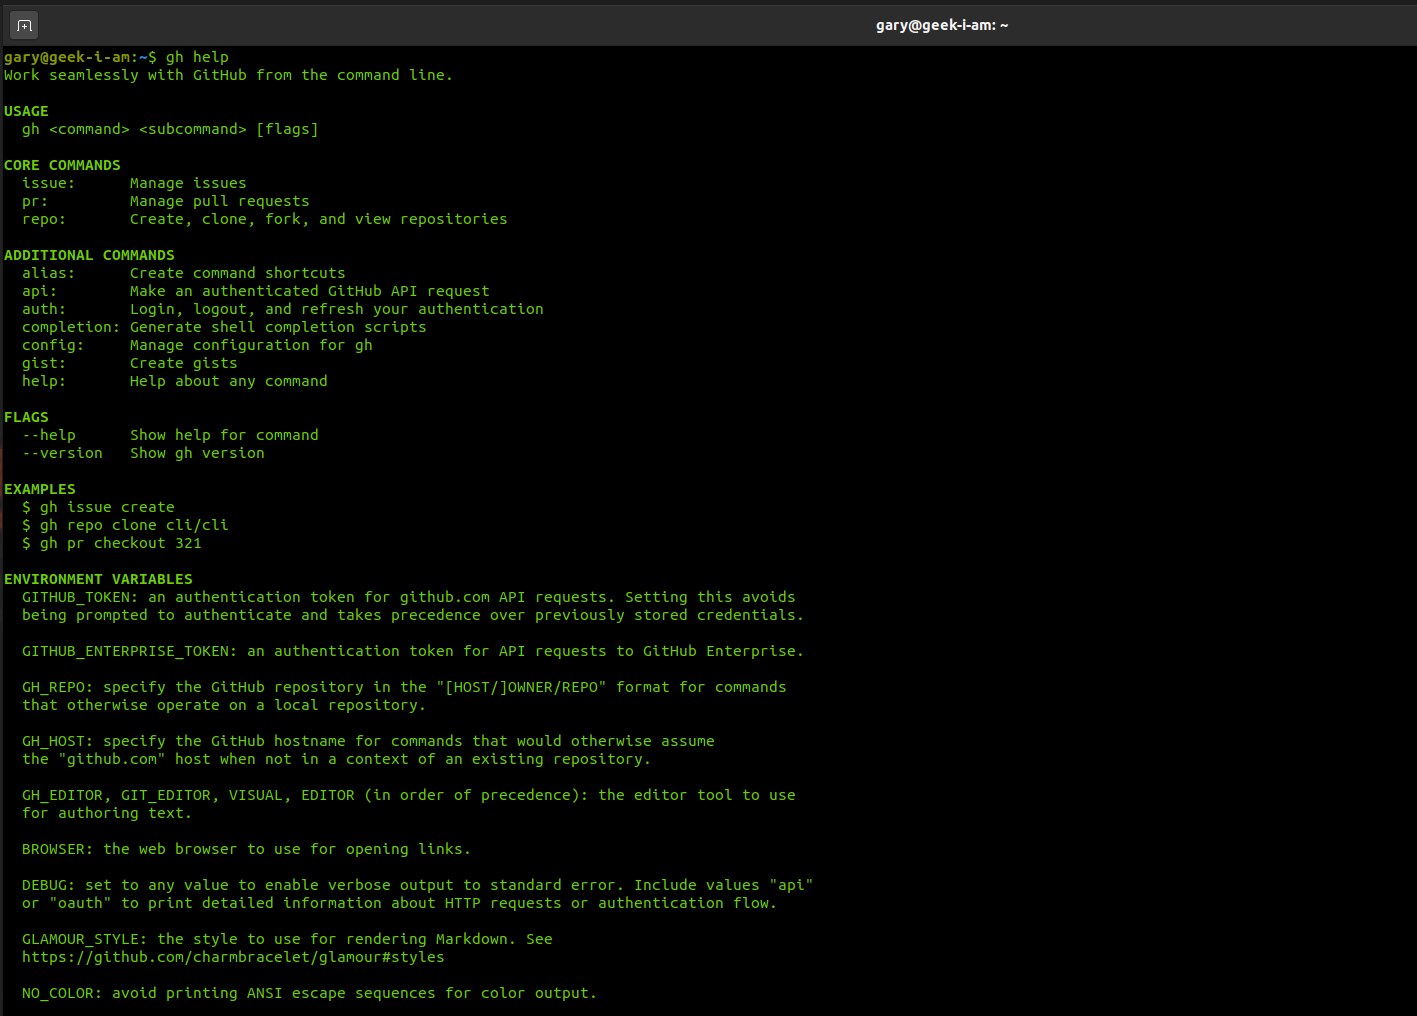The width and height of the screenshot is (1417, 1016).
Task: Click the '"[HOST/]OWNER/REPO"' format string
Action: [x=521, y=687]
